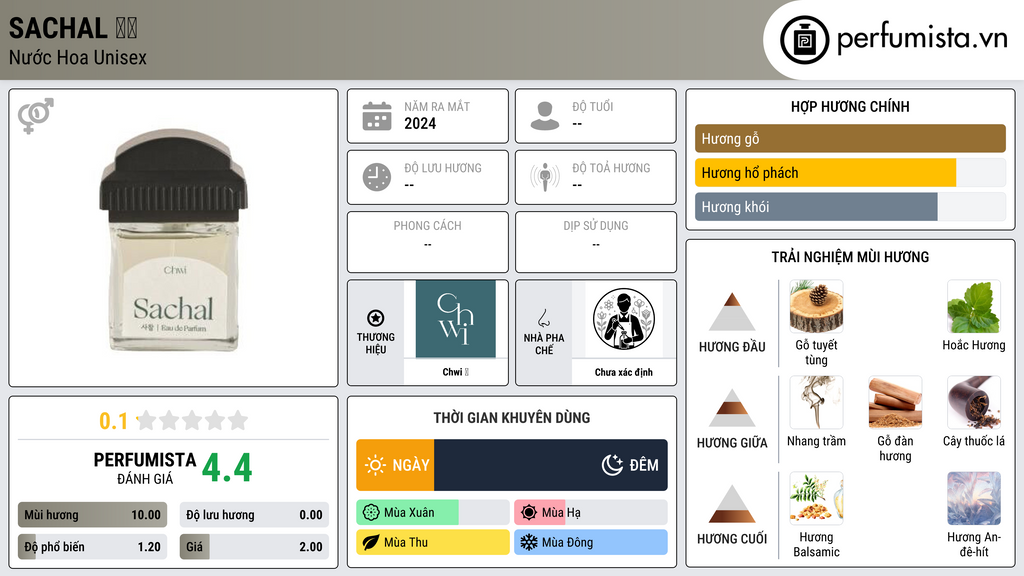Open the Nhang trầm note image

point(816,402)
